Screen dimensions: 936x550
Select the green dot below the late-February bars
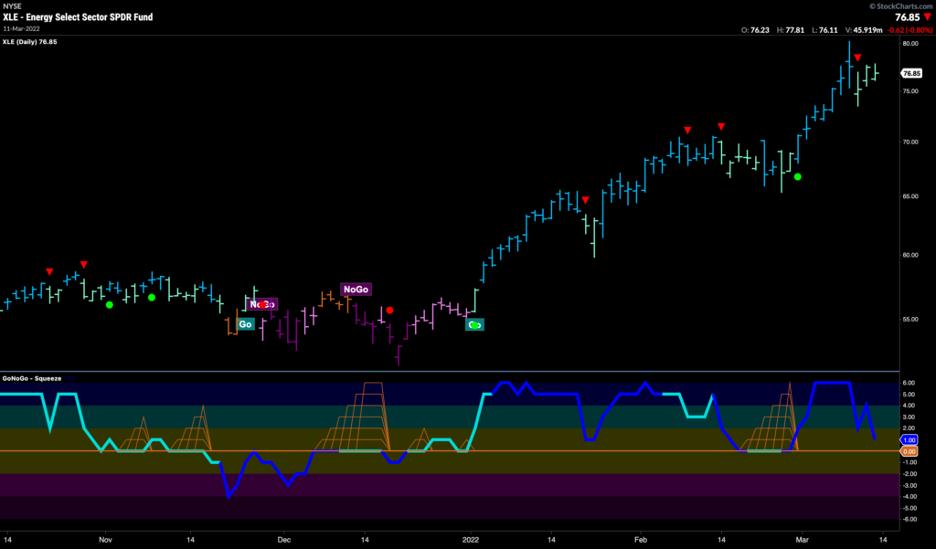click(x=797, y=177)
